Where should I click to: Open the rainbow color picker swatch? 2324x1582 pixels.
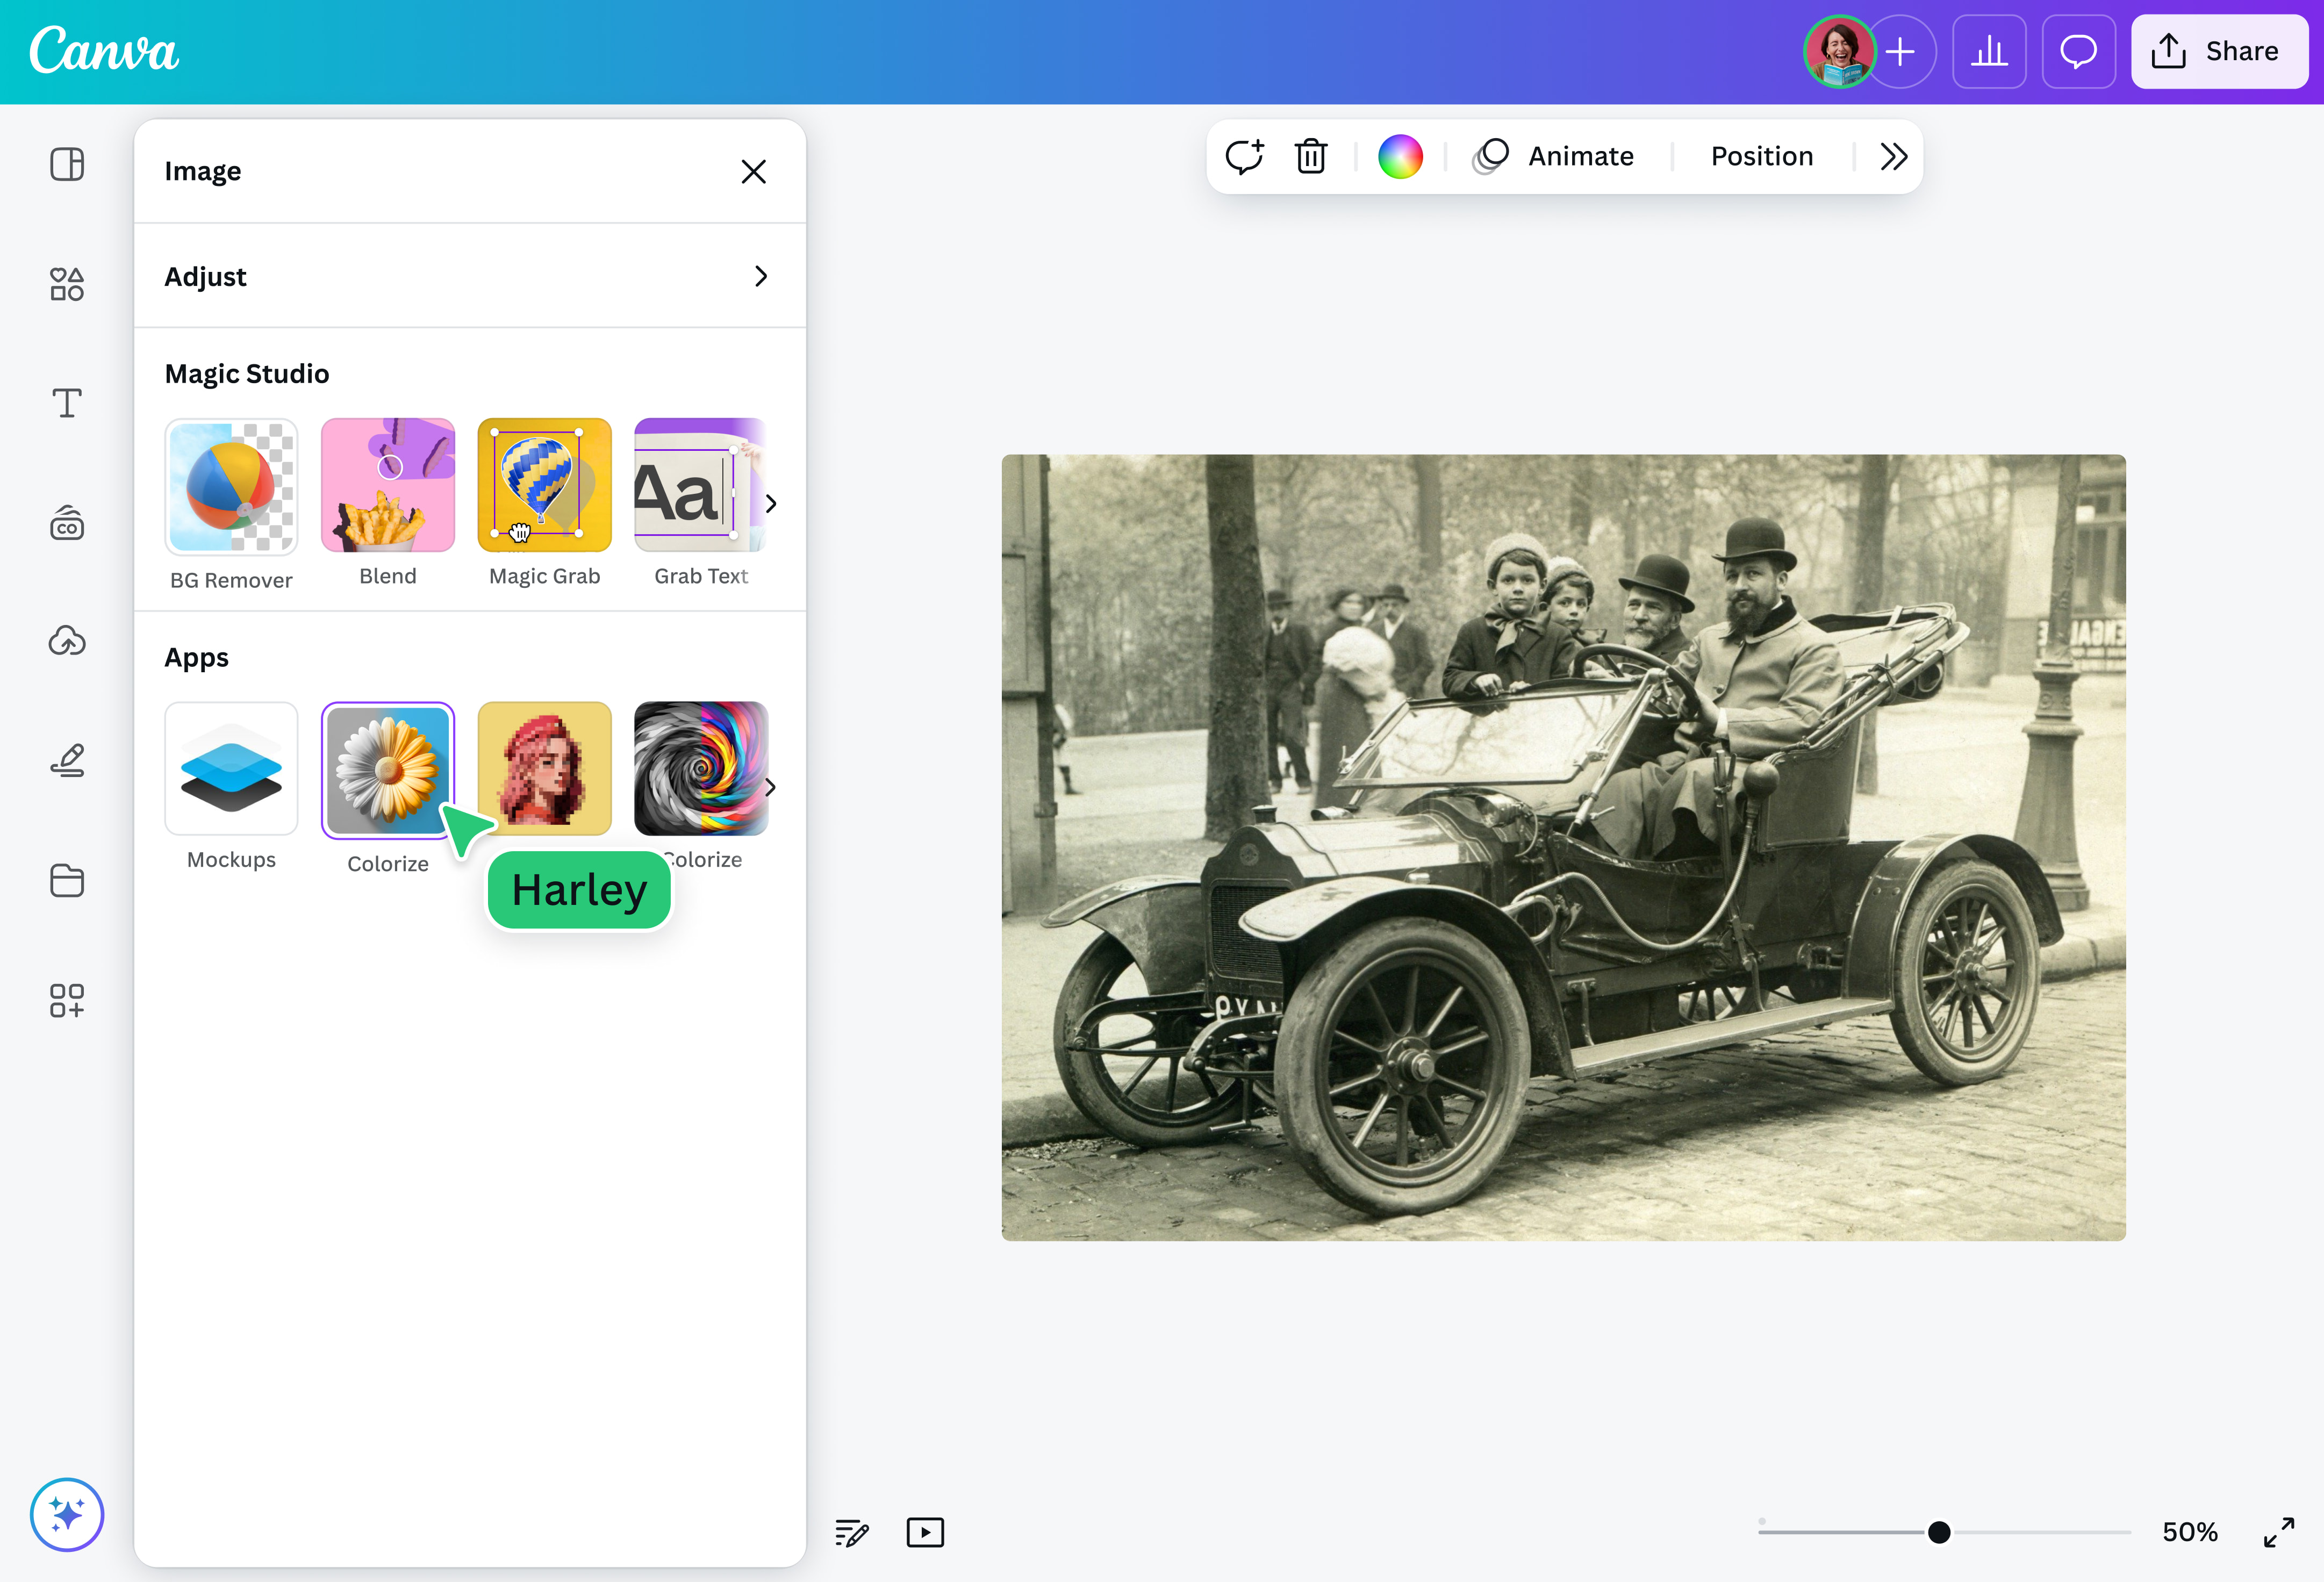coord(1400,156)
